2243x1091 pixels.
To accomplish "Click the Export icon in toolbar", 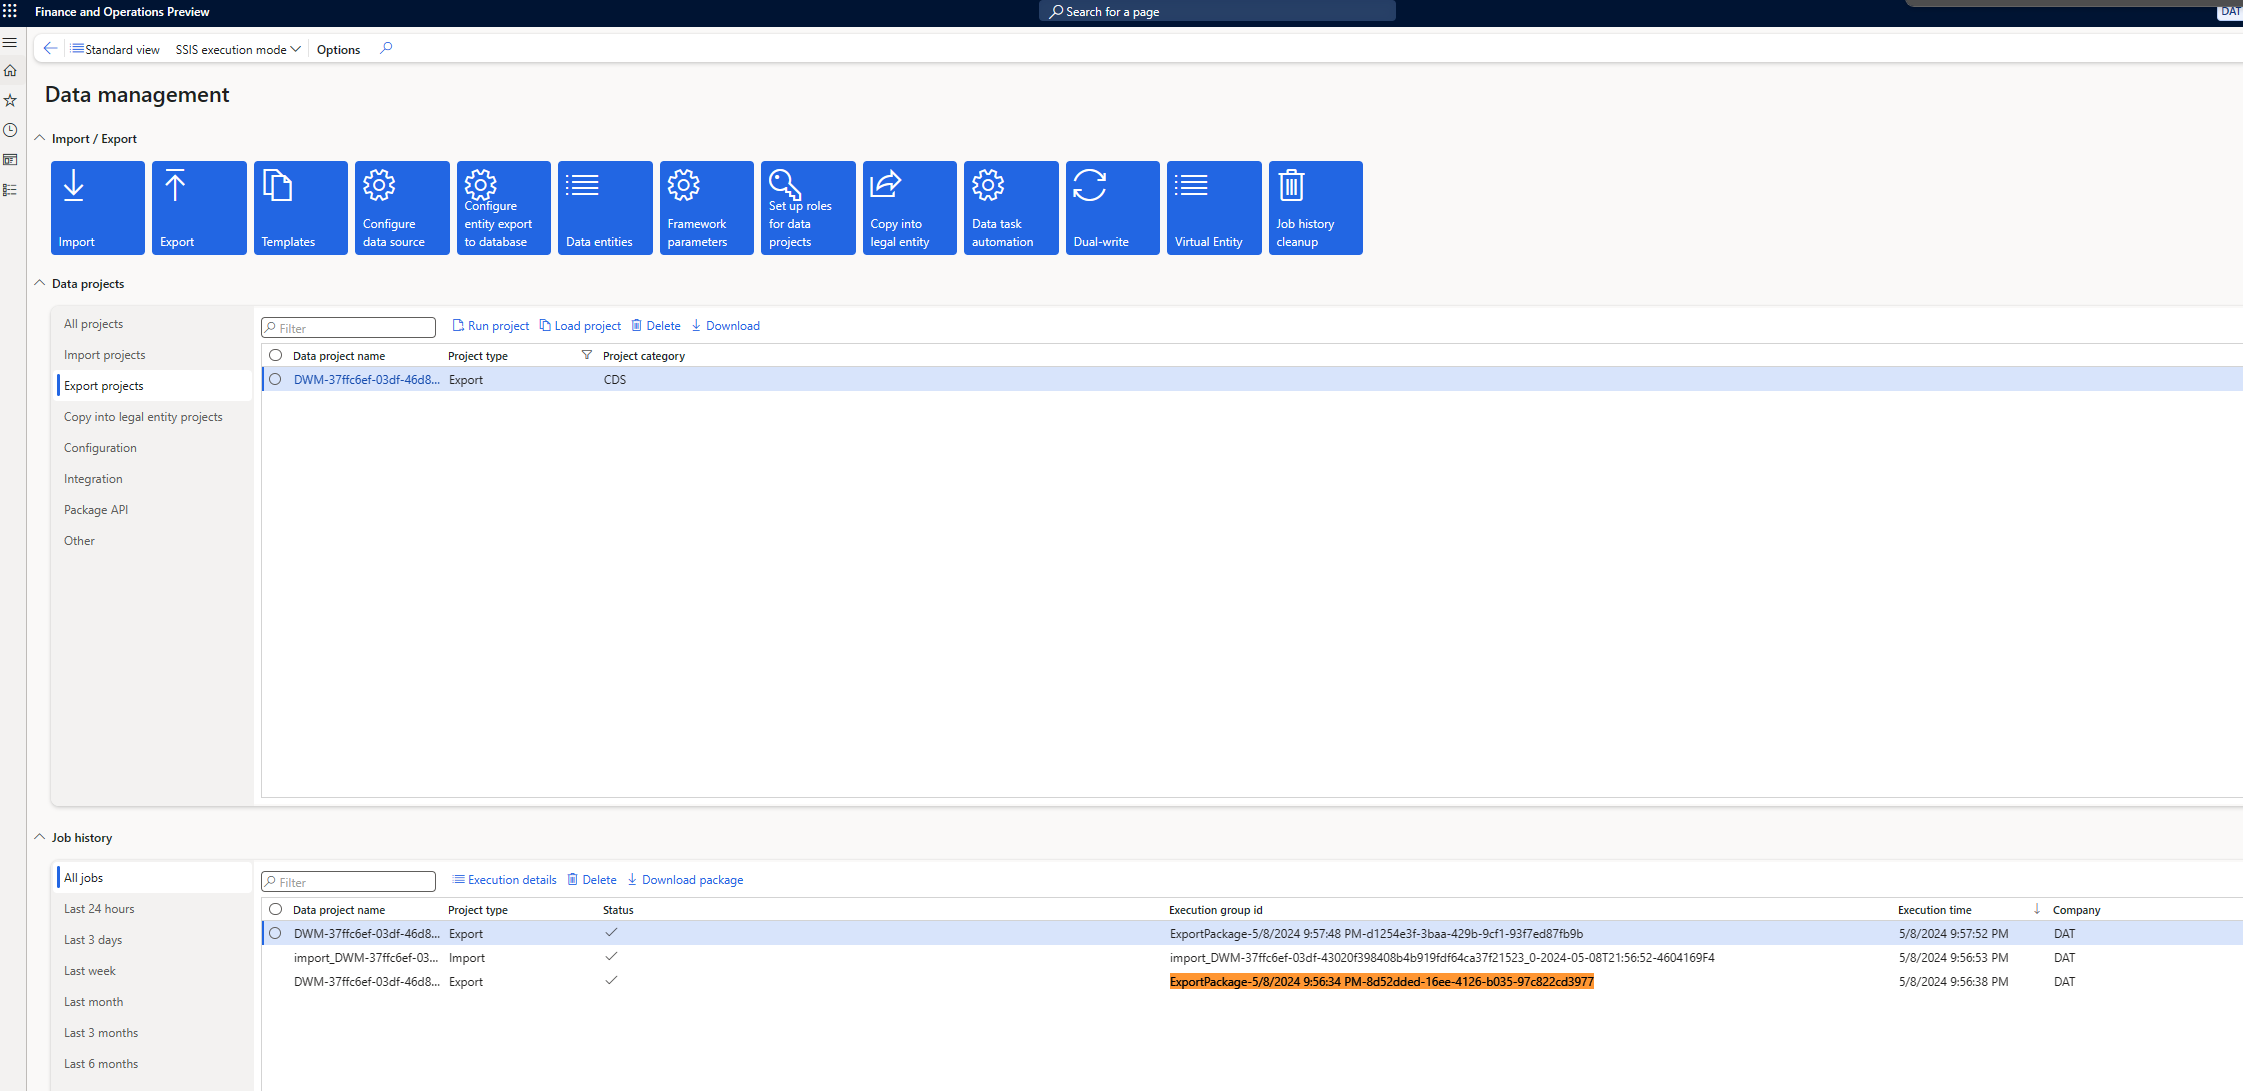I will (196, 207).
